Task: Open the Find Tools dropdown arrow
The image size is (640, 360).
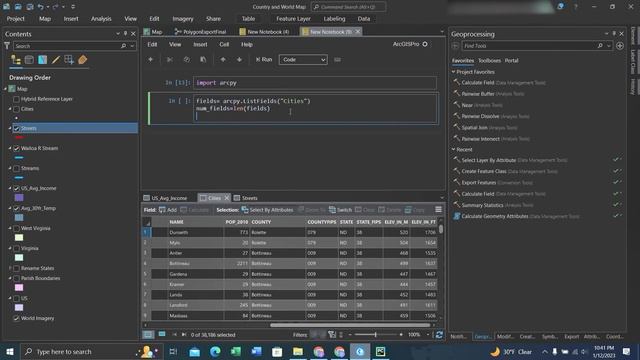Action: [x=609, y=46]
